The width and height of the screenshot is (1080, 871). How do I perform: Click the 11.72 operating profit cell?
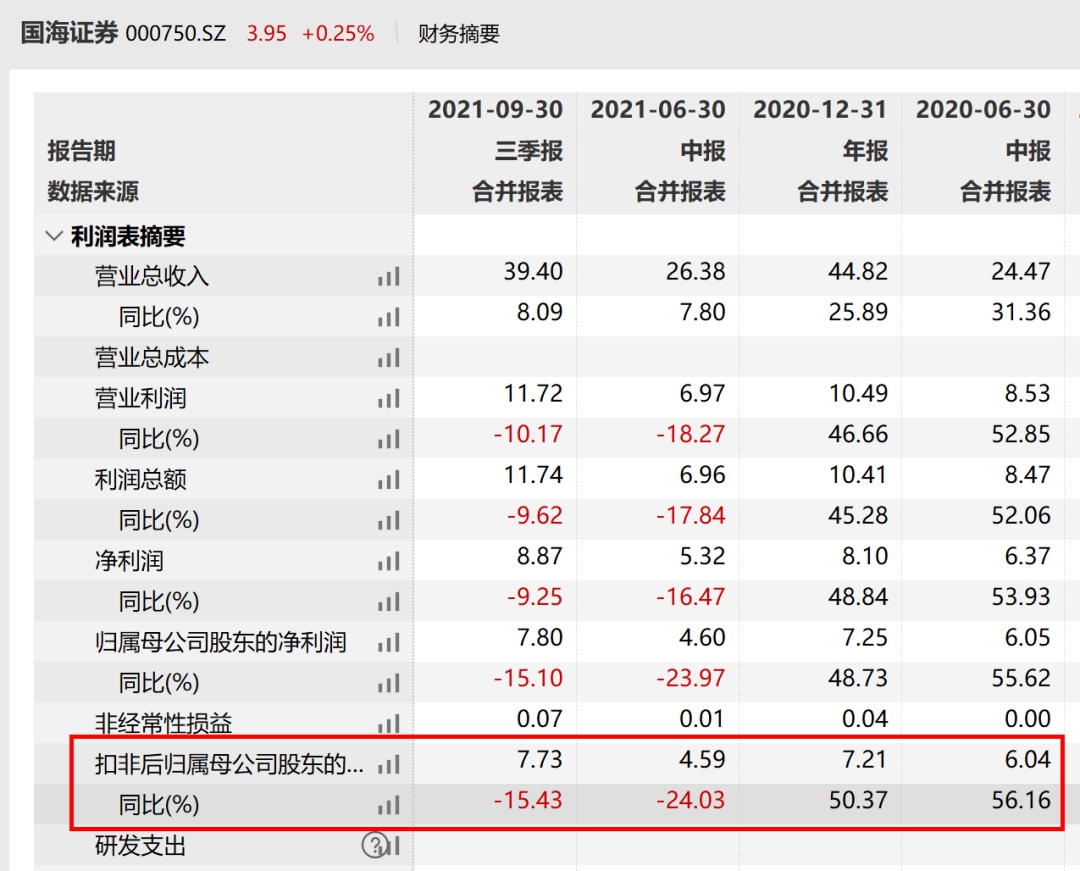click(533, 393)
